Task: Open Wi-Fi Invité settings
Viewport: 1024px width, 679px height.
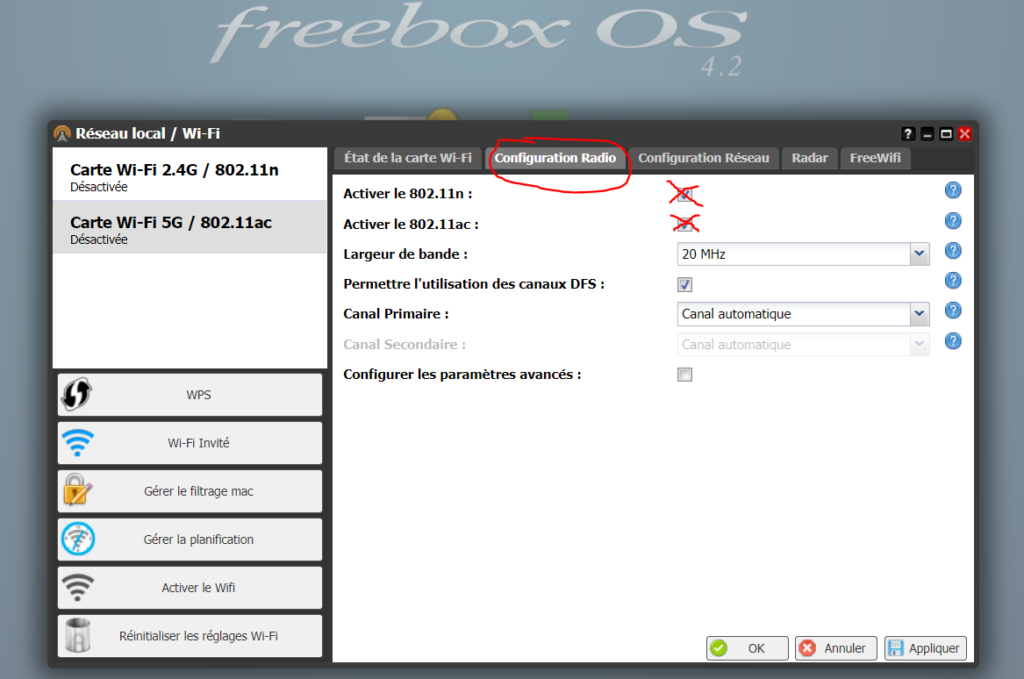Action: [x=190, y=443]
